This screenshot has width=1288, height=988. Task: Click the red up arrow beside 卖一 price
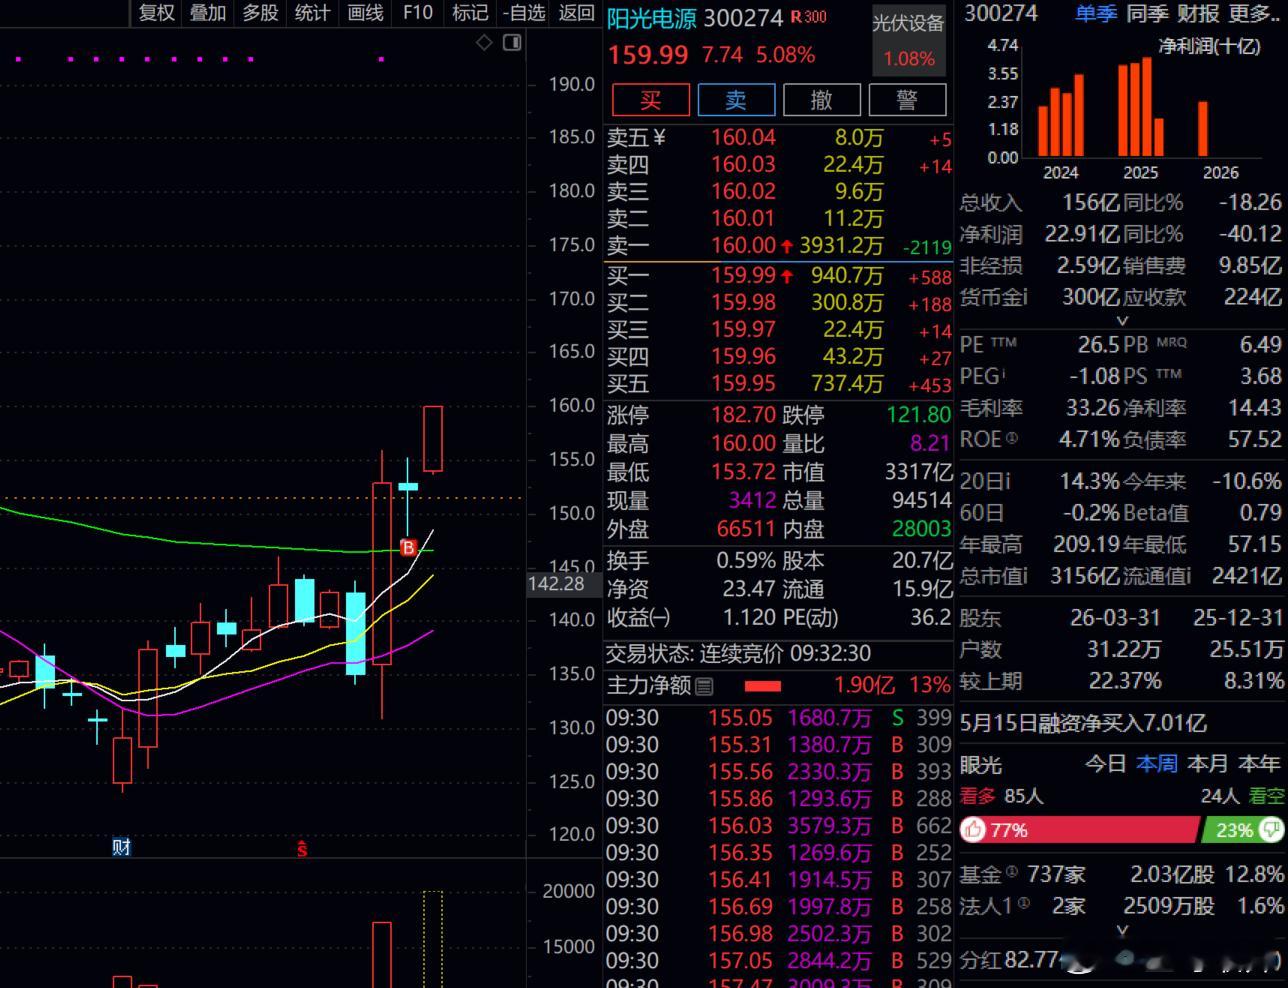[787, 246]
